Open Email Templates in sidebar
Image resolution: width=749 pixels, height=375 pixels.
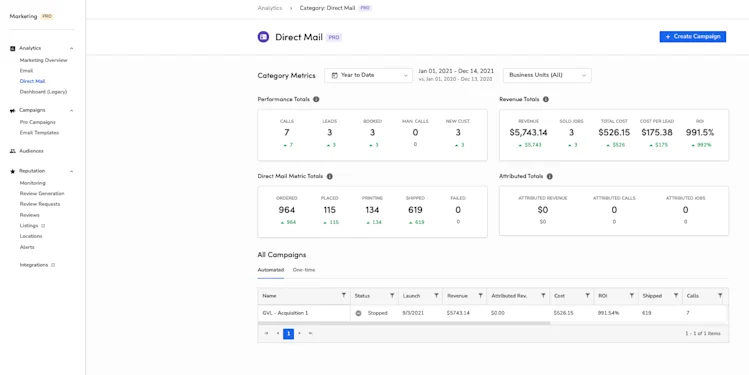tap(39, 133)
